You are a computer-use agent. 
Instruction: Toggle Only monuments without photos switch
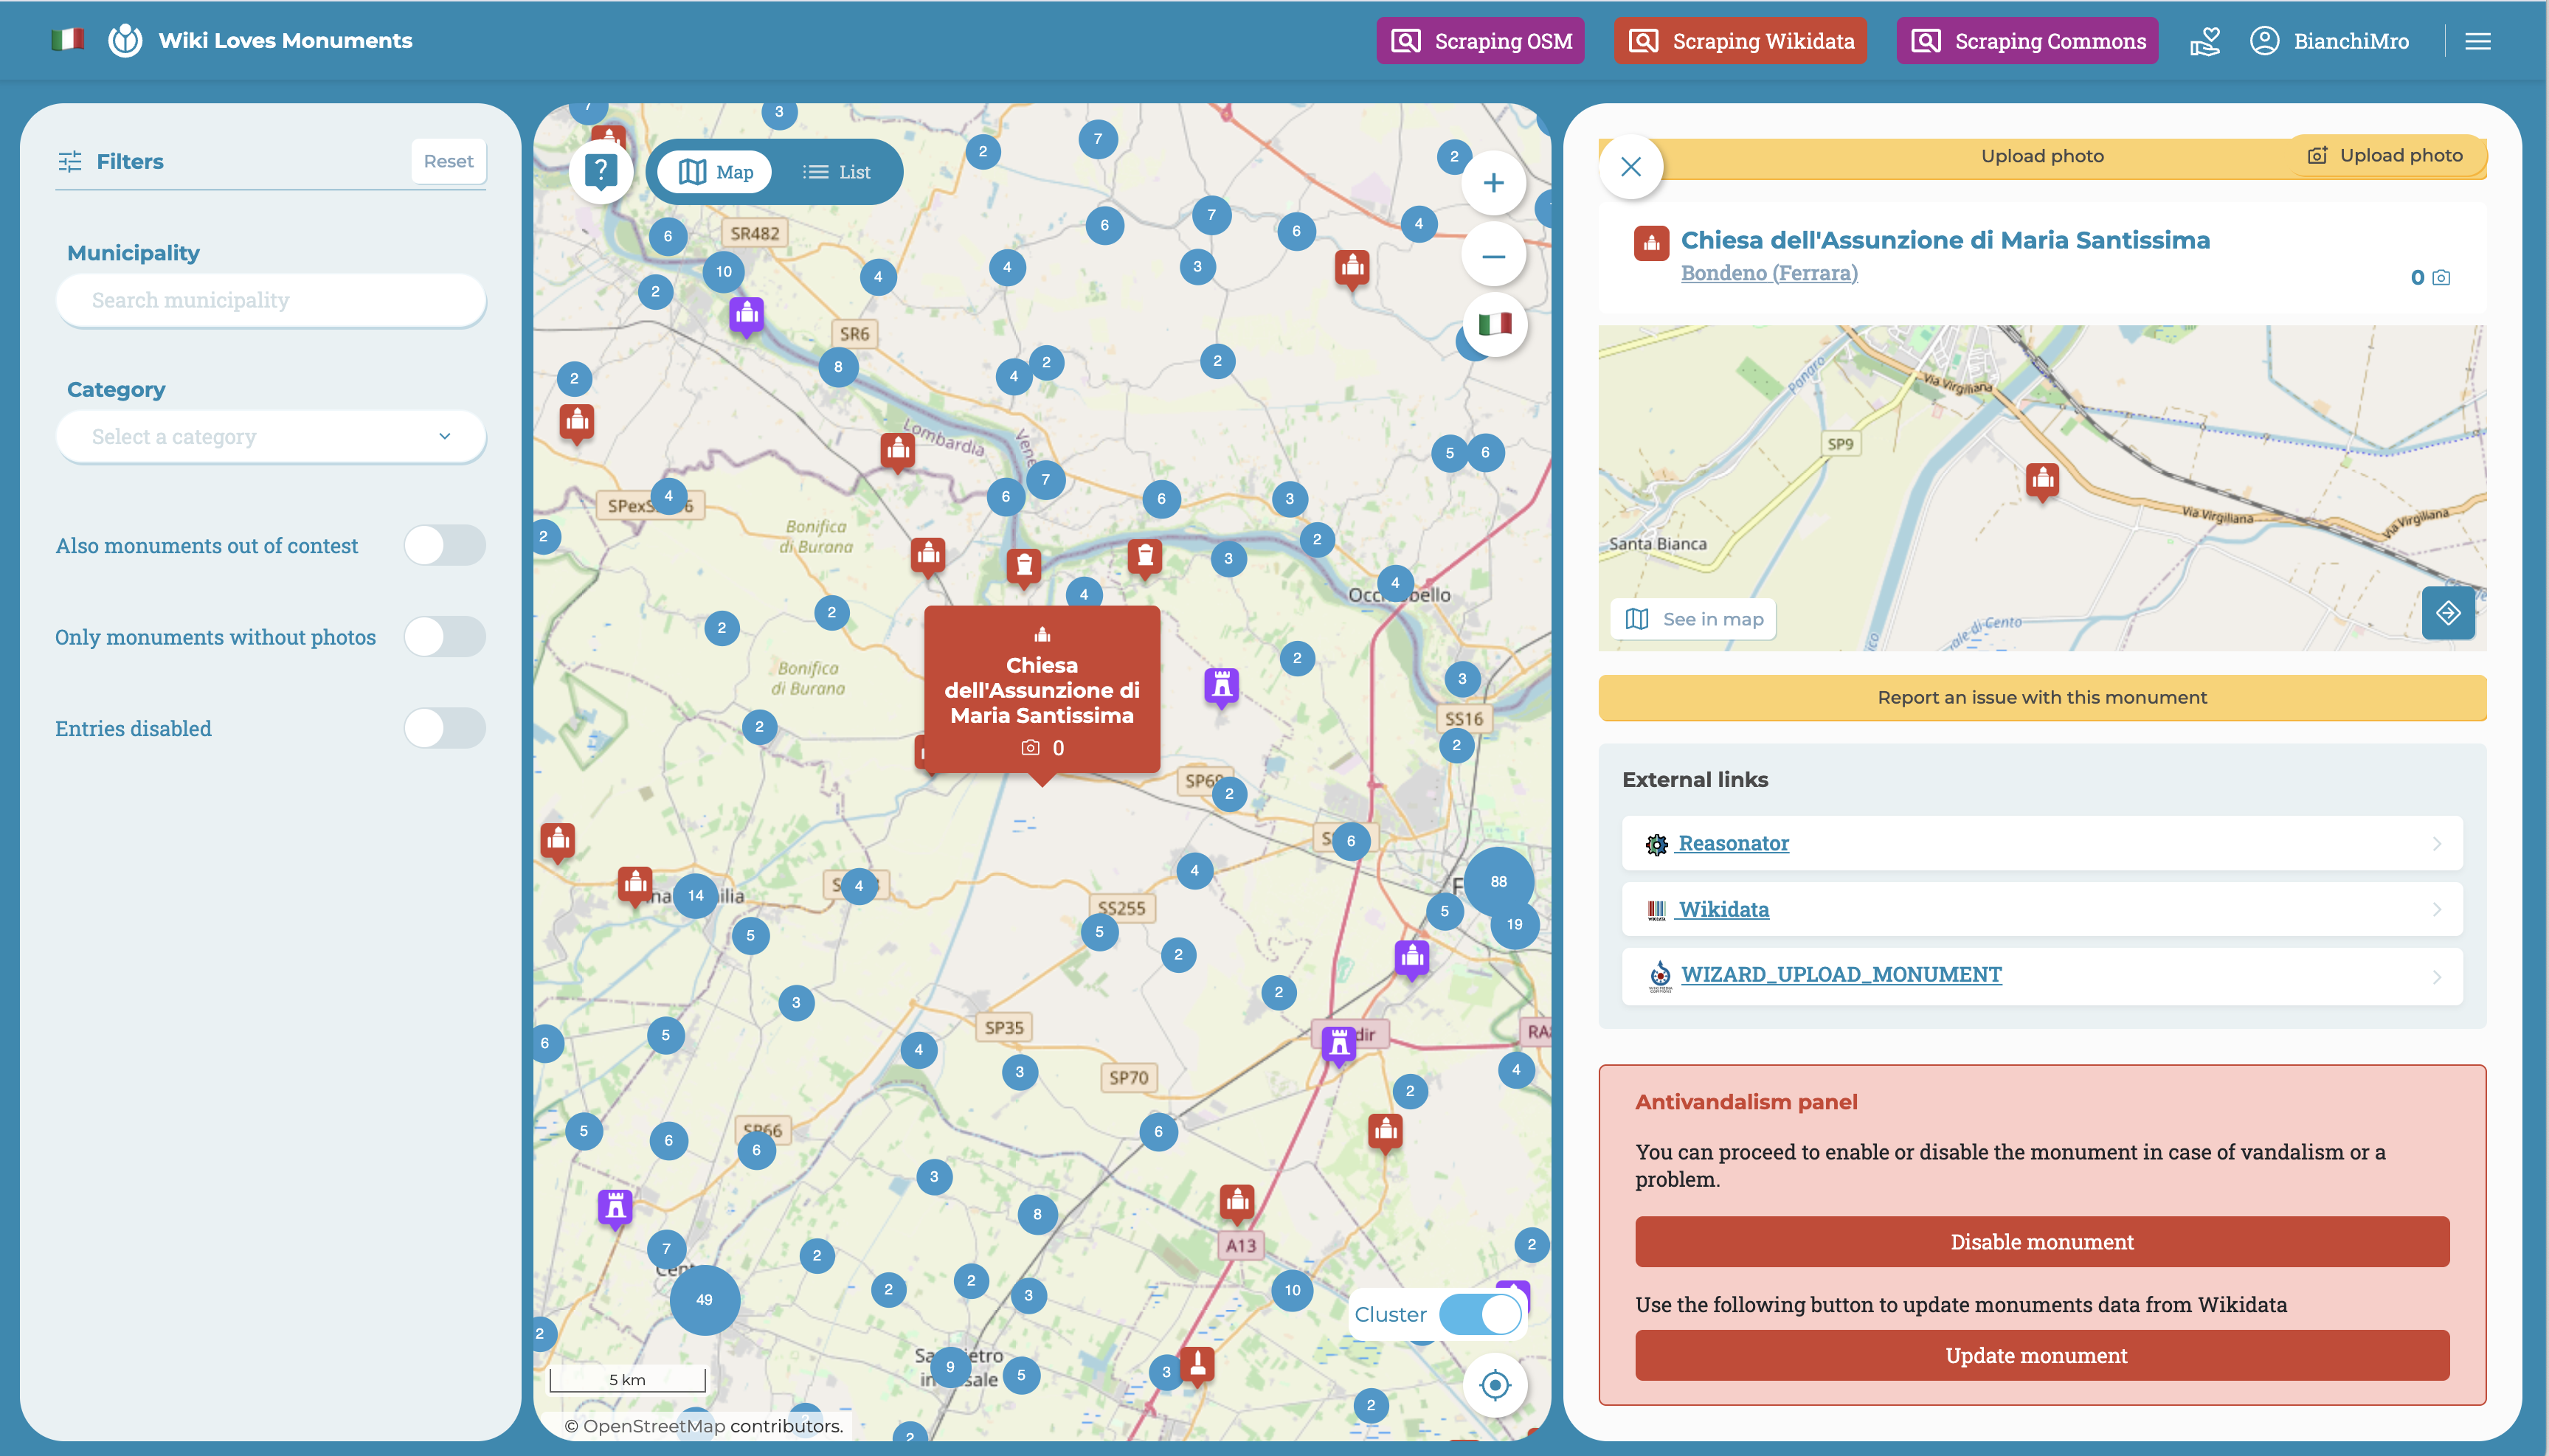(x=444, y=637)
